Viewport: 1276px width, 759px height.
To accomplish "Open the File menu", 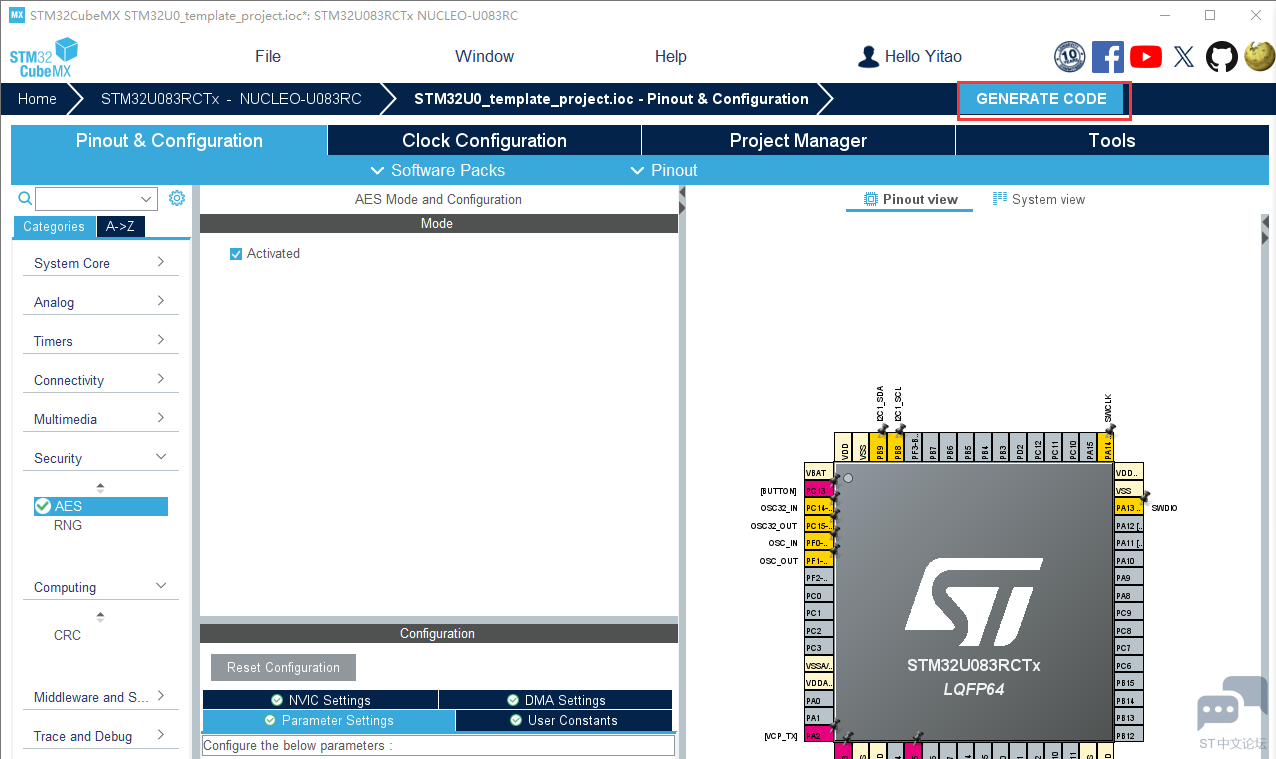I will [268, 56].
